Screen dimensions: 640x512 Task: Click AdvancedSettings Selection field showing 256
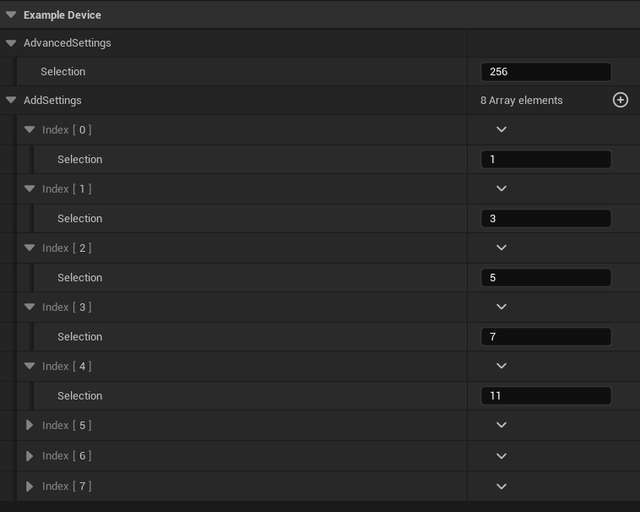pyautogui.click(x=545, y=72)
